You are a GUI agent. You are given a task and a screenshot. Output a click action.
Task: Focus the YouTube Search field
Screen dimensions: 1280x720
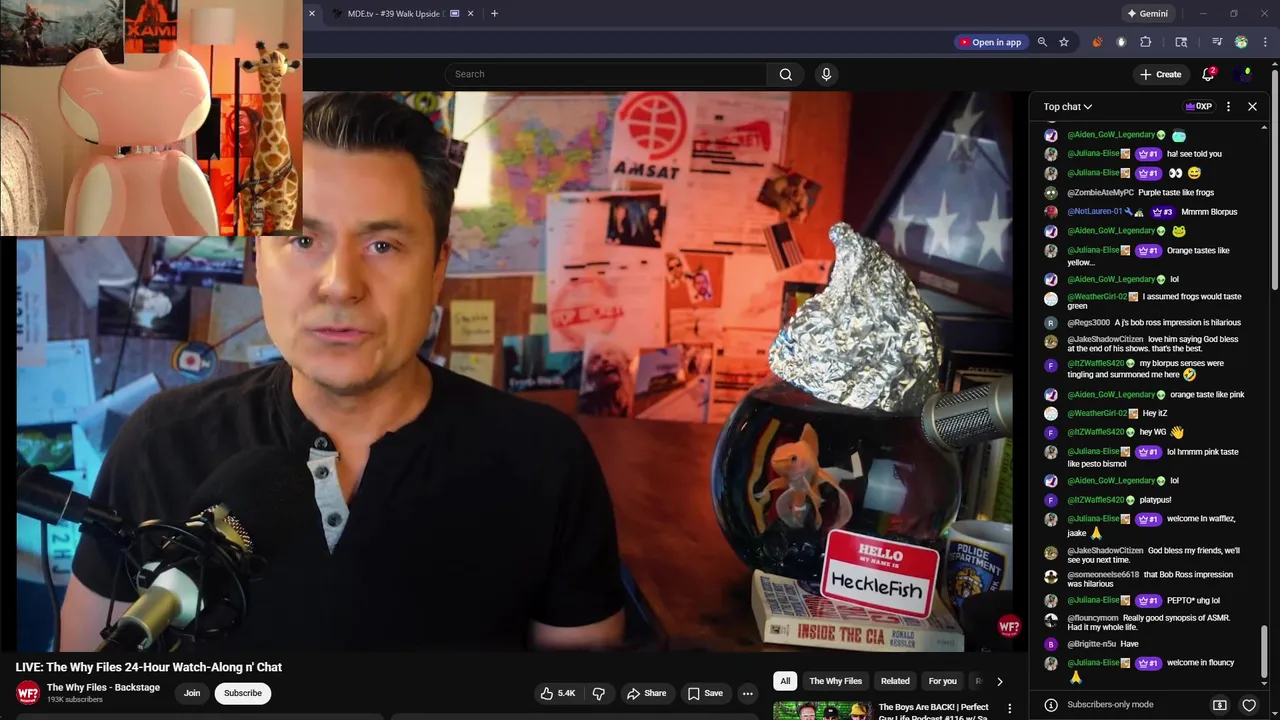click(606, 74)
